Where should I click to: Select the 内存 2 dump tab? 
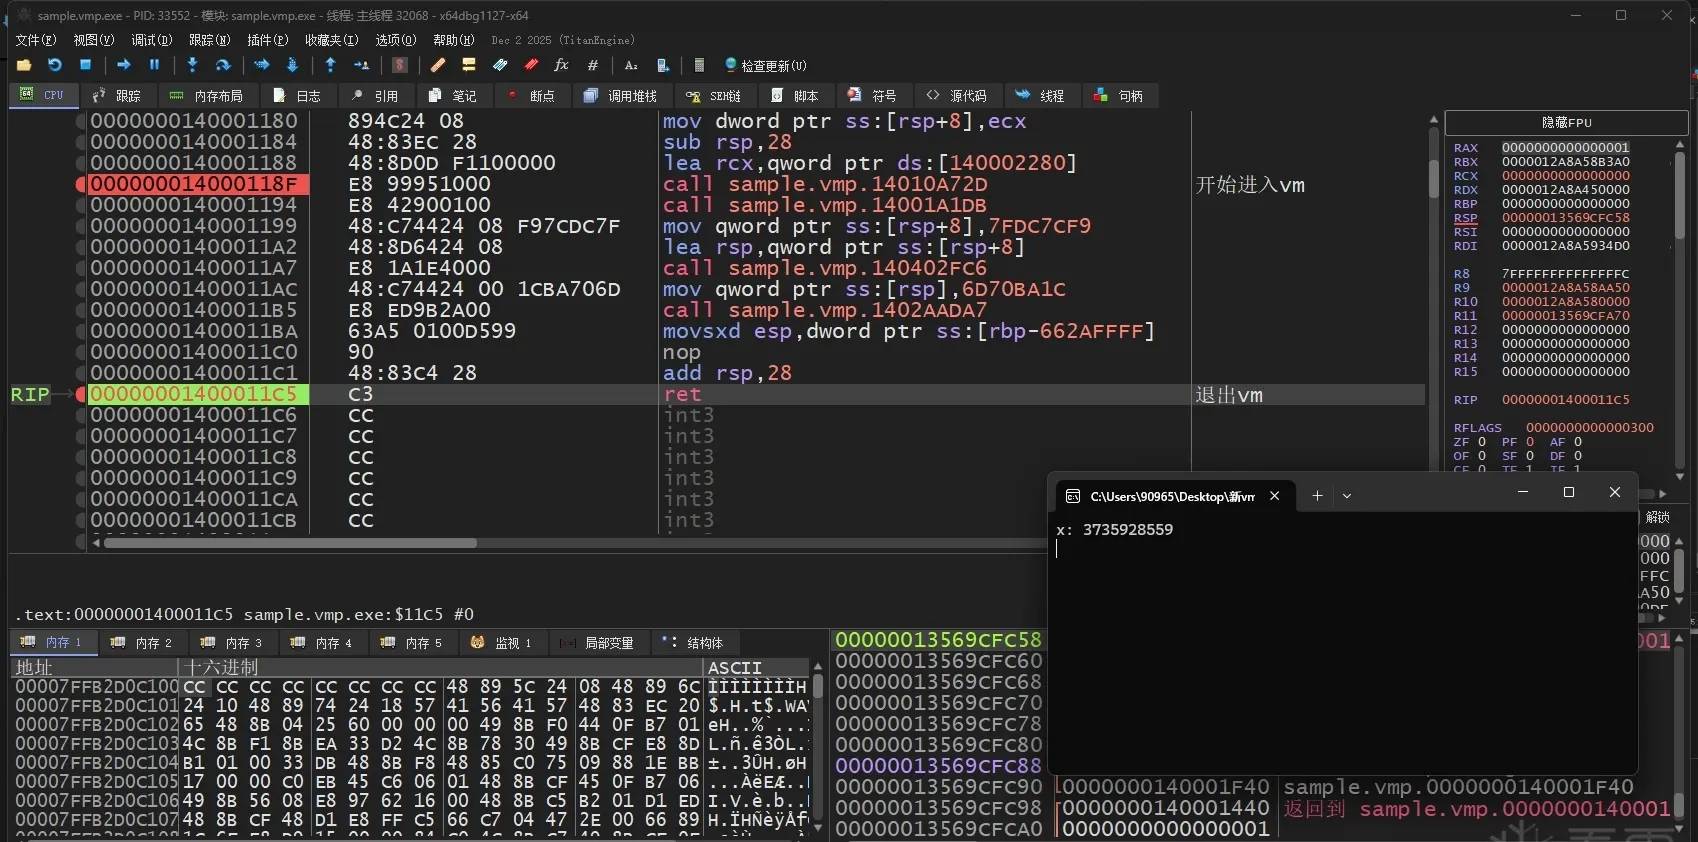(x=141, y=643)
